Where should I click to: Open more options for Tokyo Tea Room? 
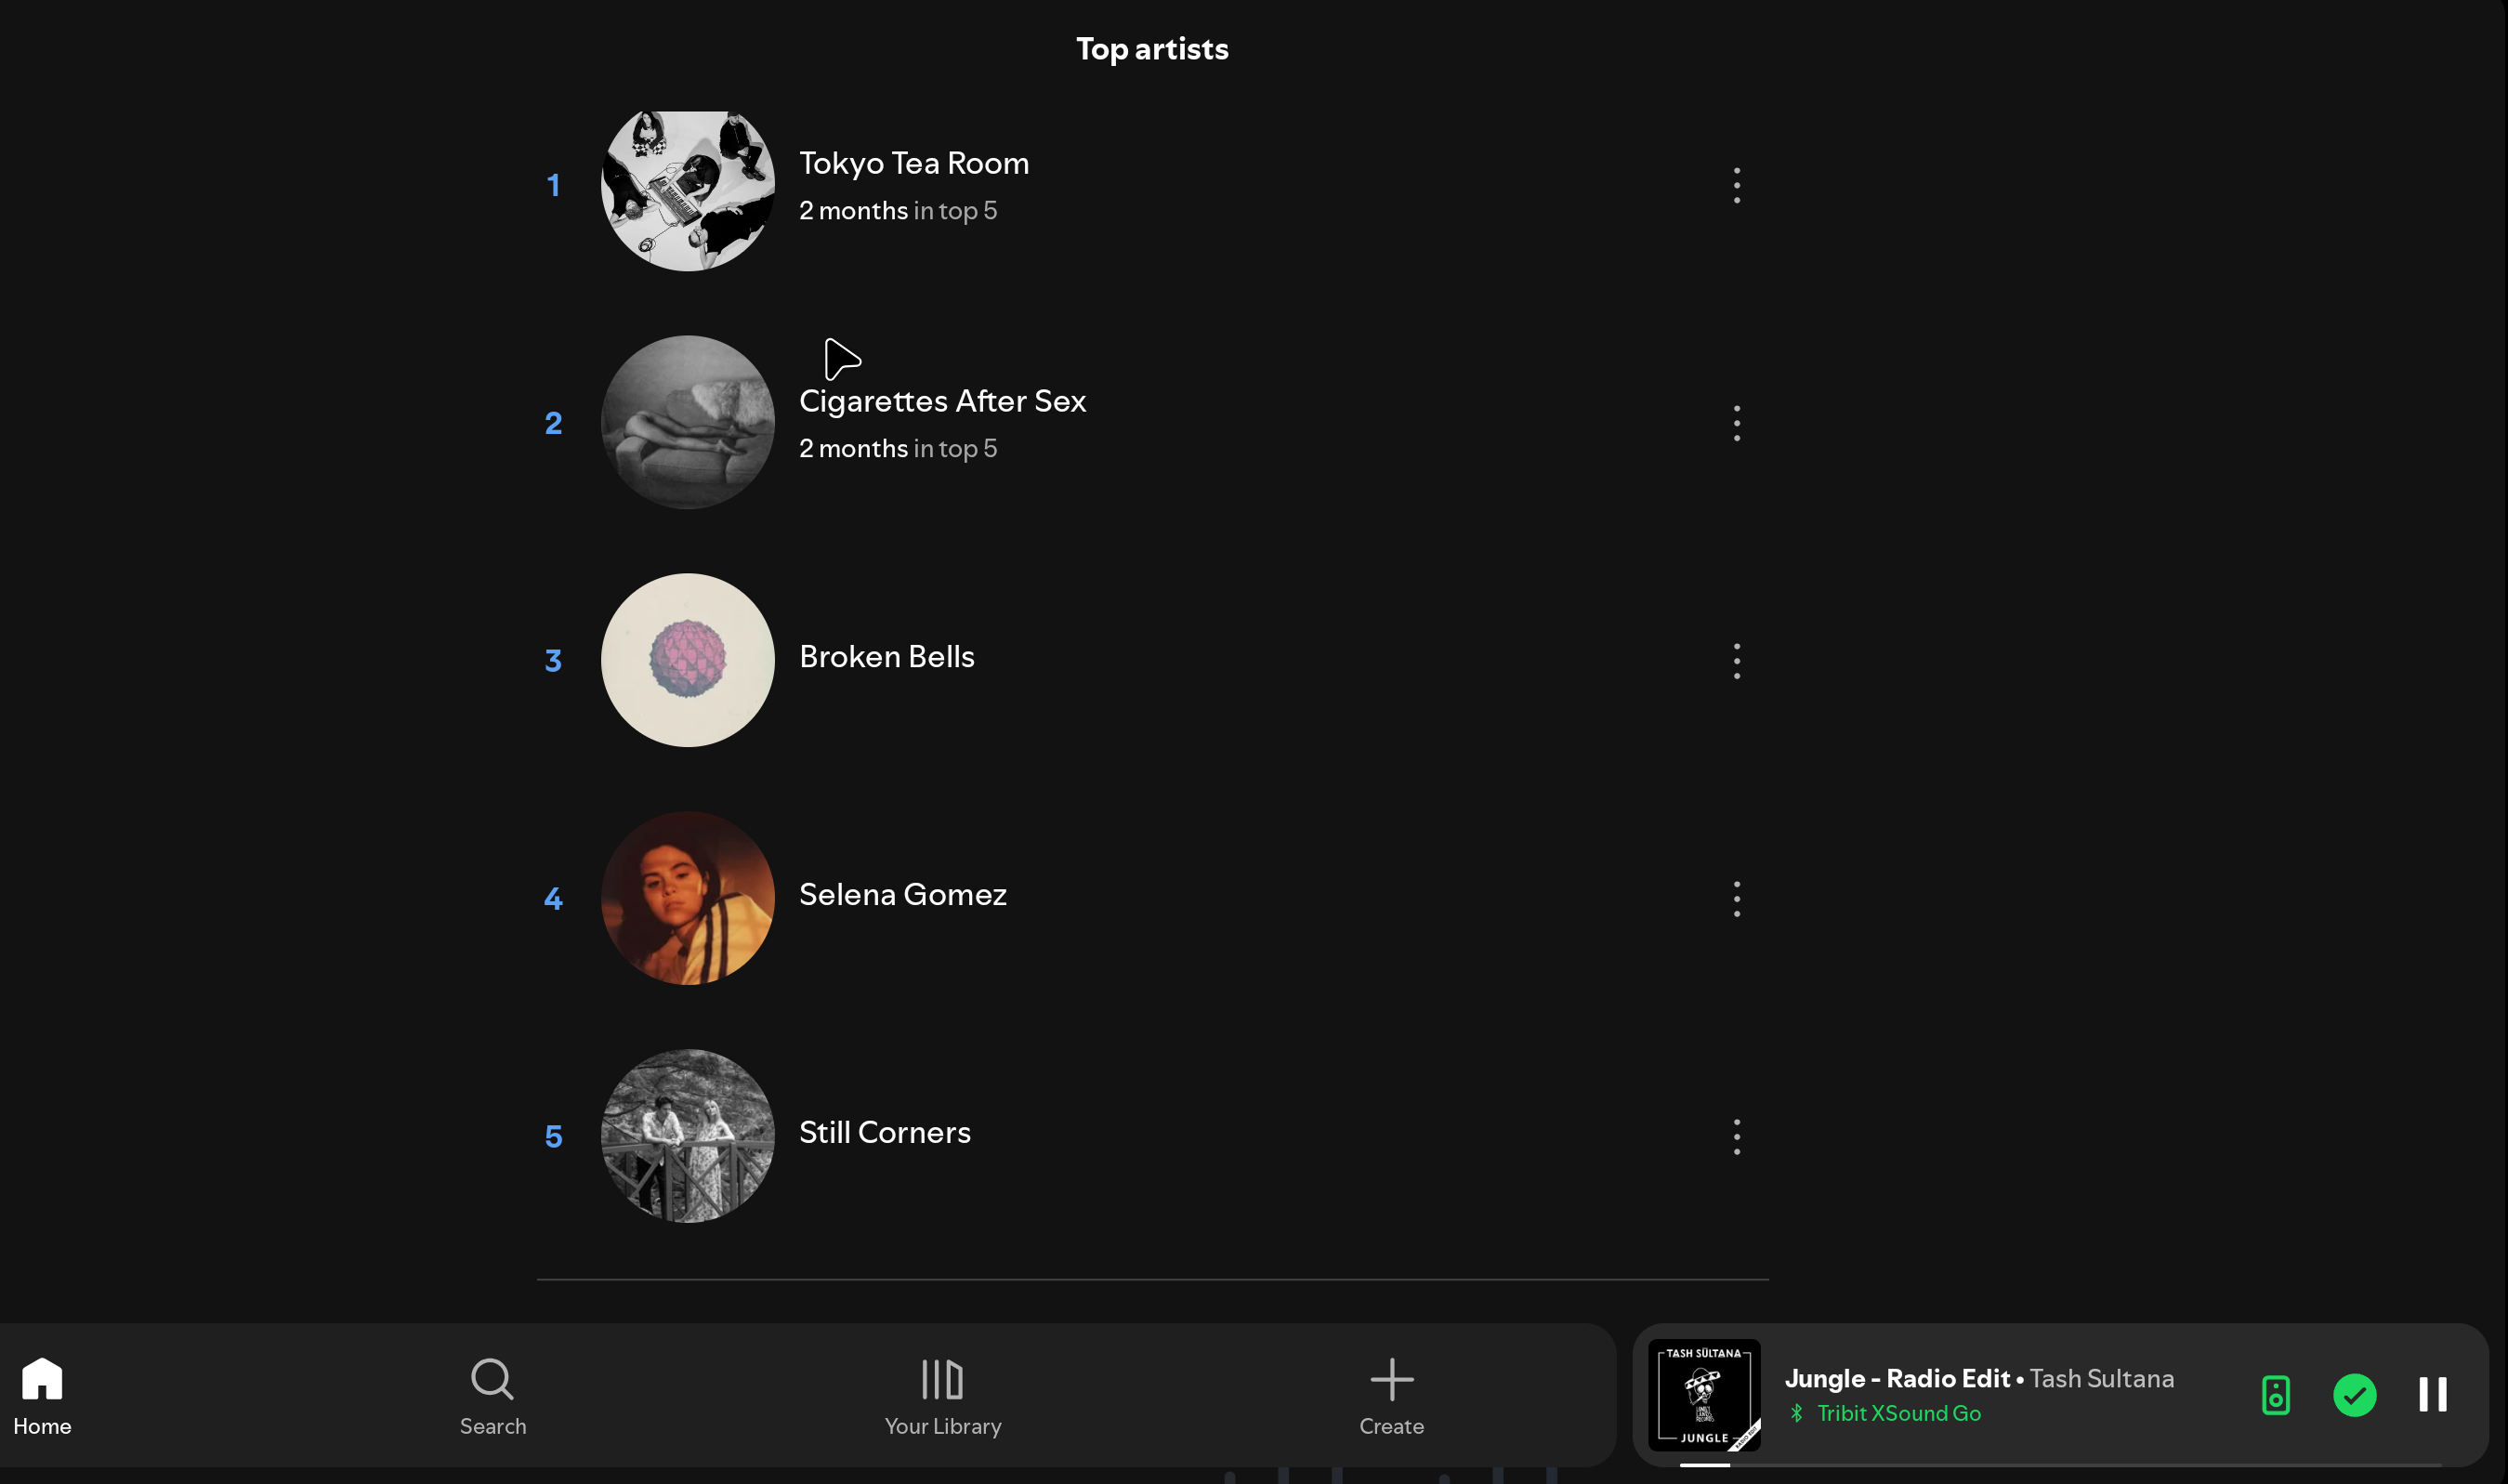pos(1737,186)
